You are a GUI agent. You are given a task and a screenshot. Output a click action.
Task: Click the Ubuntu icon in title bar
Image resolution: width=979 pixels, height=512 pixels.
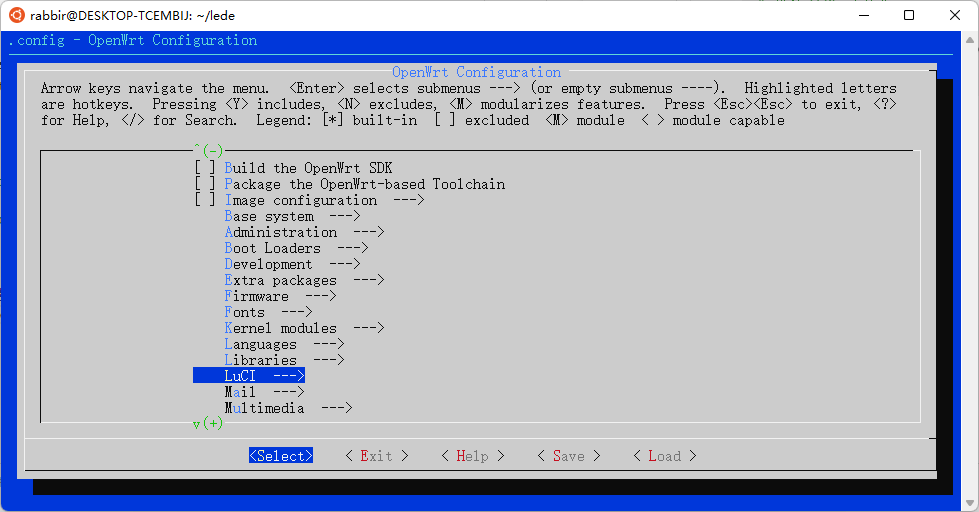point(17,15)
